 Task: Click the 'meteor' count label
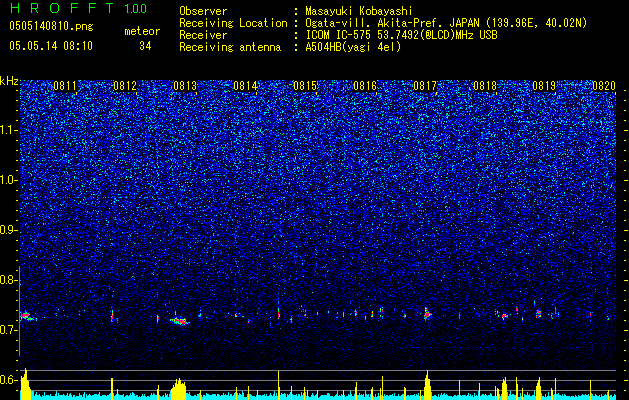coord(142,31)
